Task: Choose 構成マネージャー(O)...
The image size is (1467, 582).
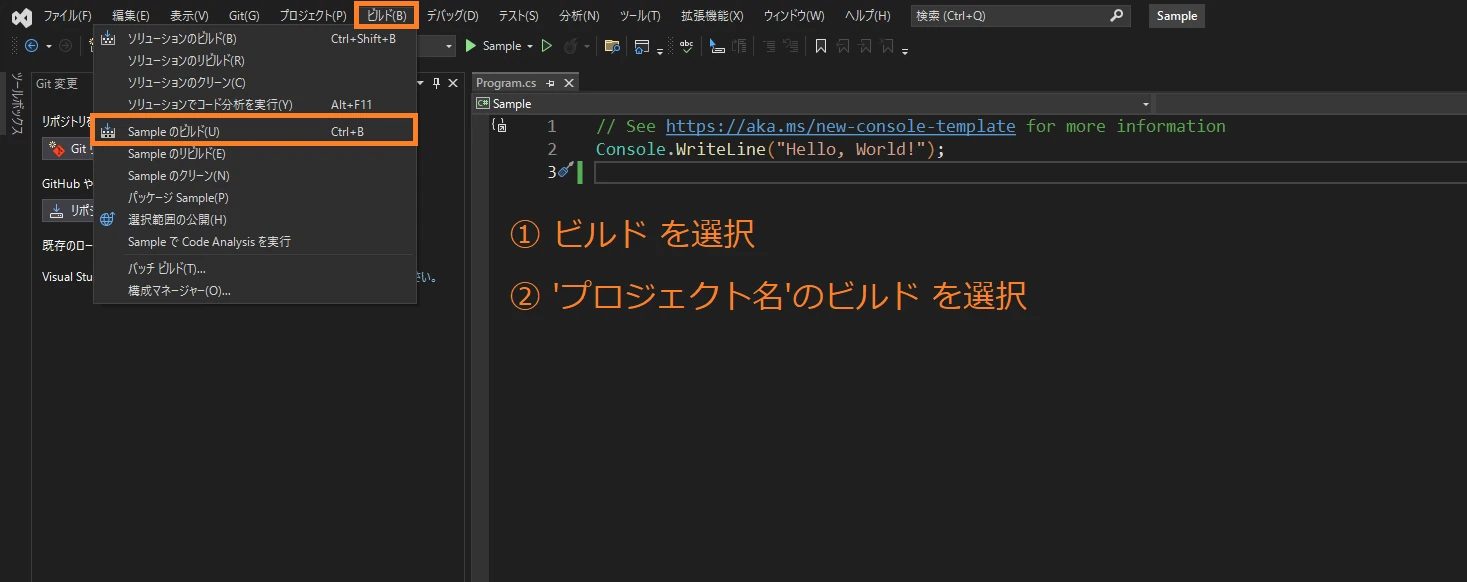Action: pyautogui.click(x=255, y=291)
